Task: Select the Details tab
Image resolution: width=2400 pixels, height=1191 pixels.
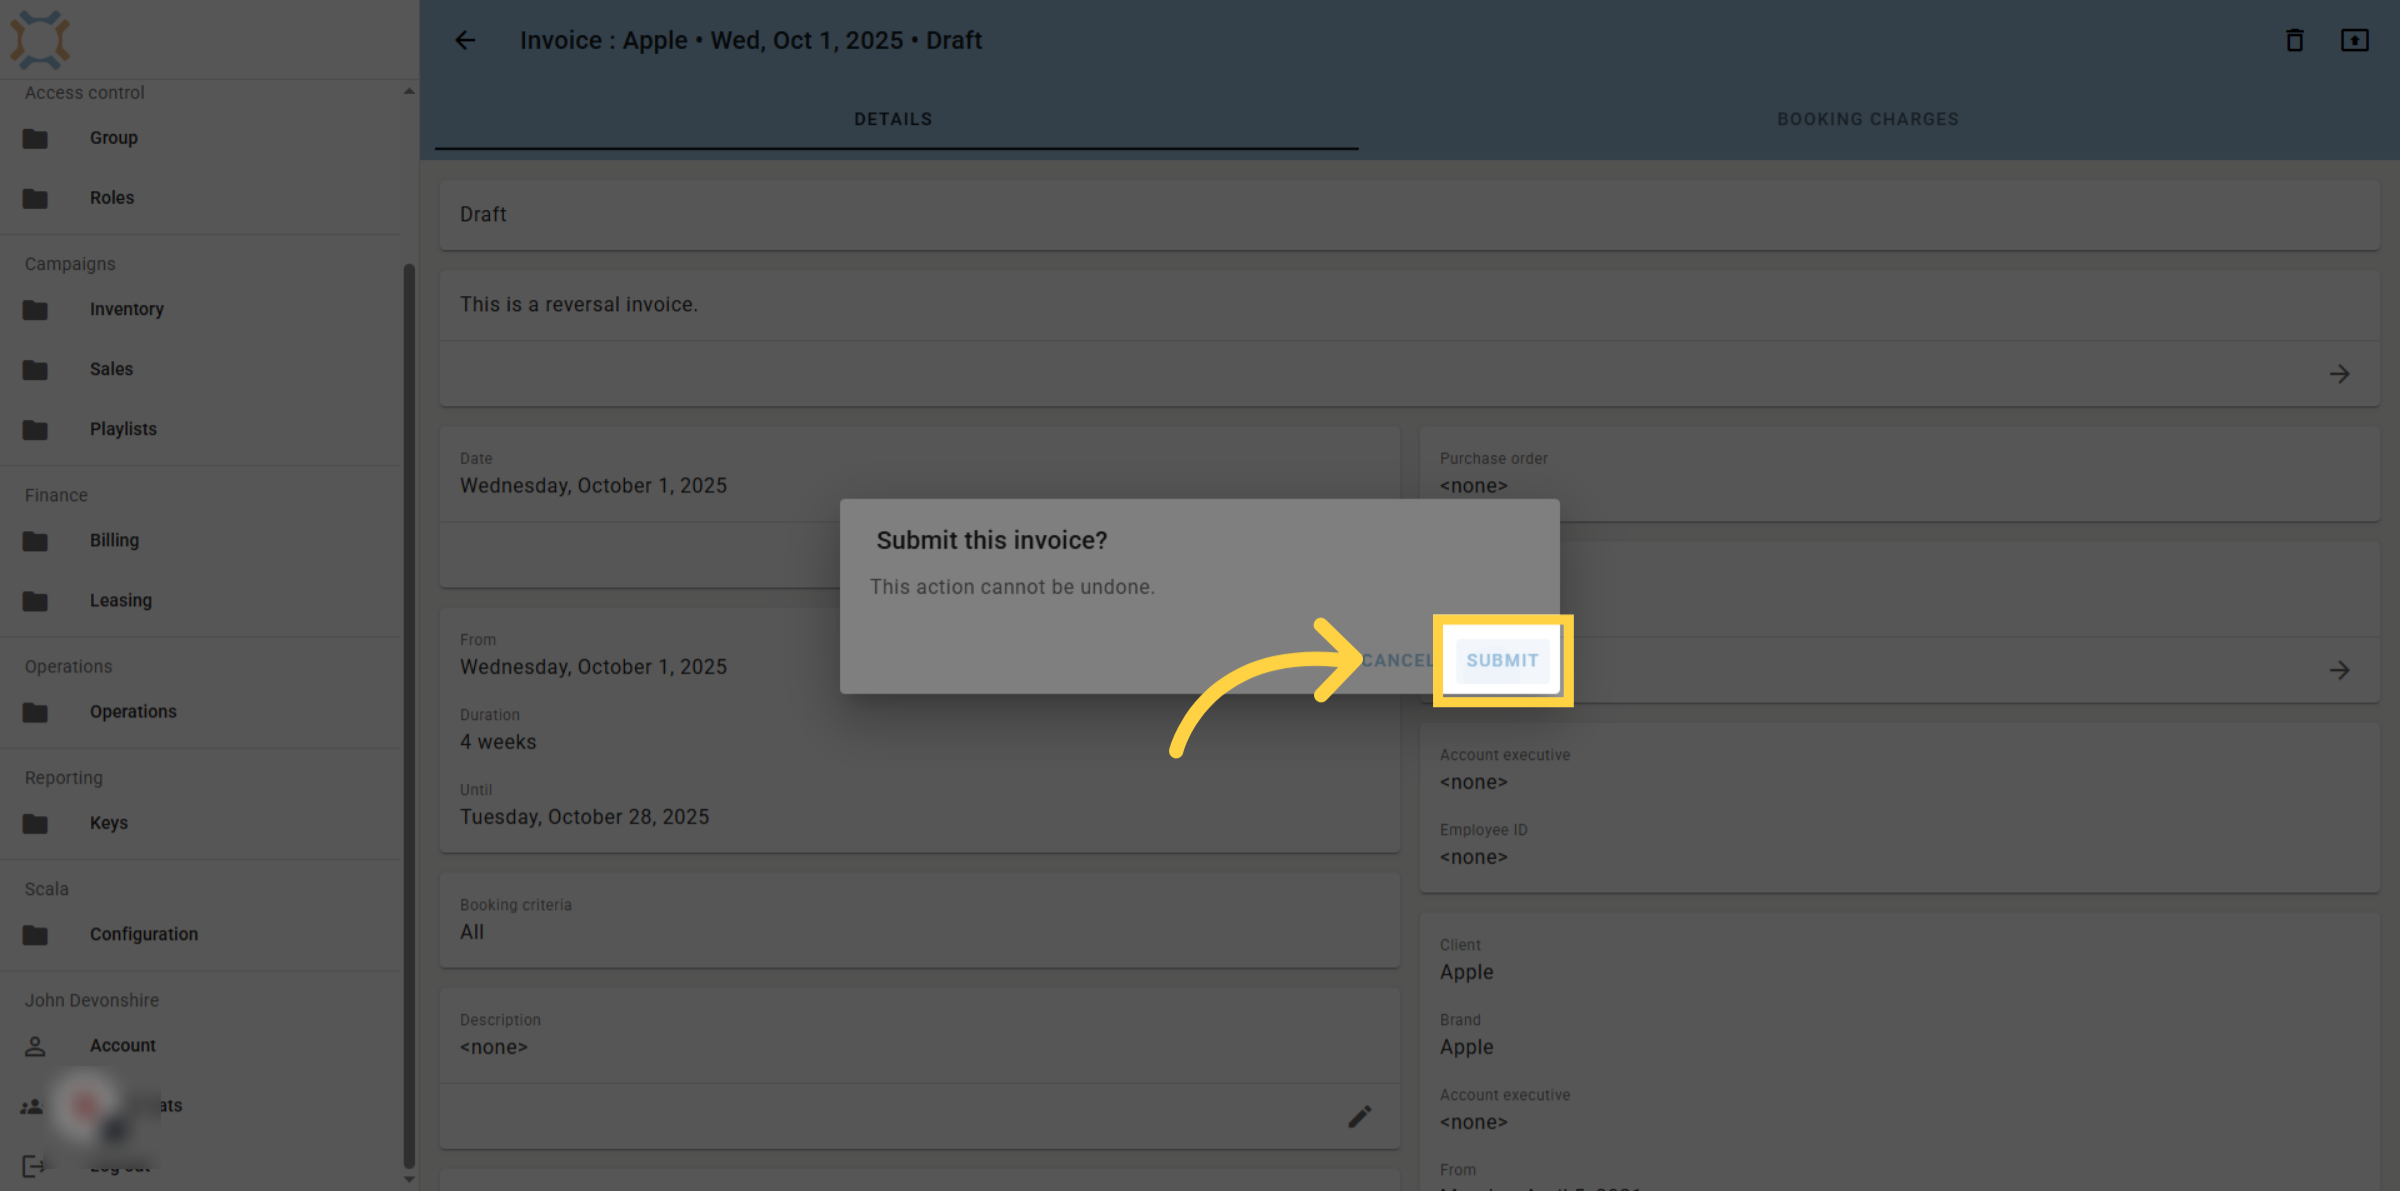Action: 893,119
